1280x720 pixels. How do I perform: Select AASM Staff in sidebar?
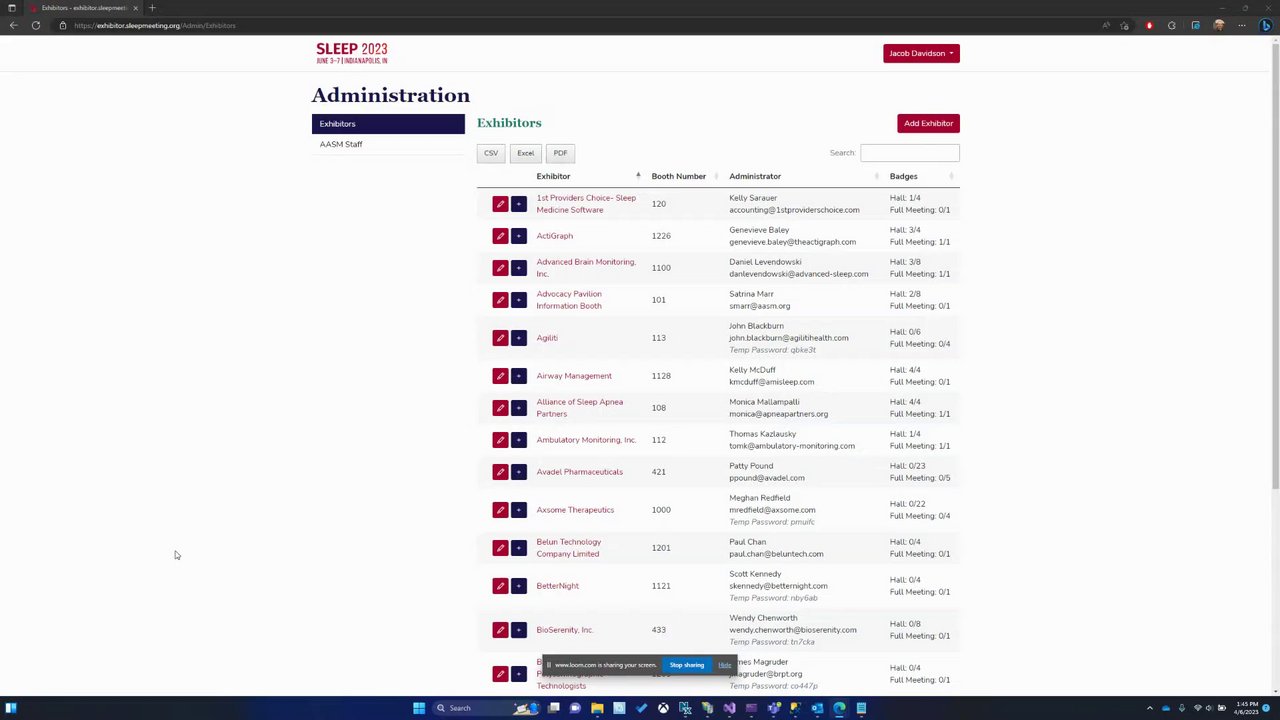(x=388, y=144)
